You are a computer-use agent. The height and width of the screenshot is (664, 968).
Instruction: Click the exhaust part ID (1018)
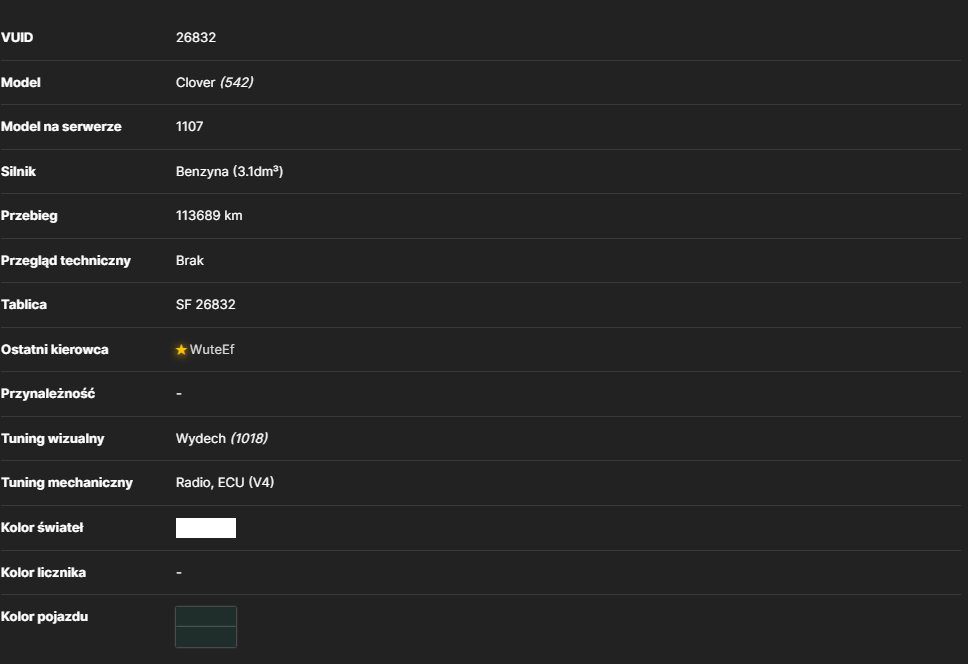pyautogui.click(x=249, y=438)
